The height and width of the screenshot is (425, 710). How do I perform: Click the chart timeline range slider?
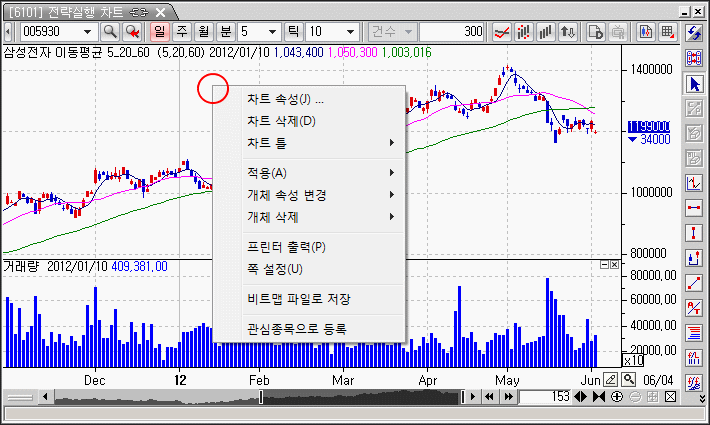pos(260,398)
